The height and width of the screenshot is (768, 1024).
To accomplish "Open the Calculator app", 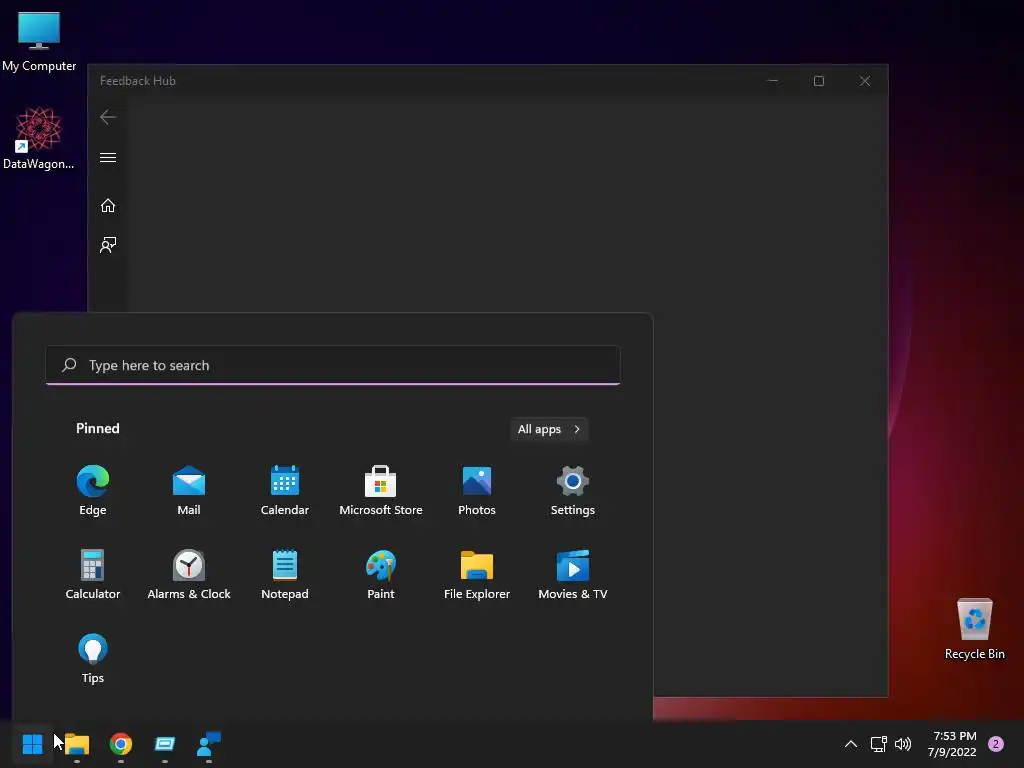I will click(93, 575).
